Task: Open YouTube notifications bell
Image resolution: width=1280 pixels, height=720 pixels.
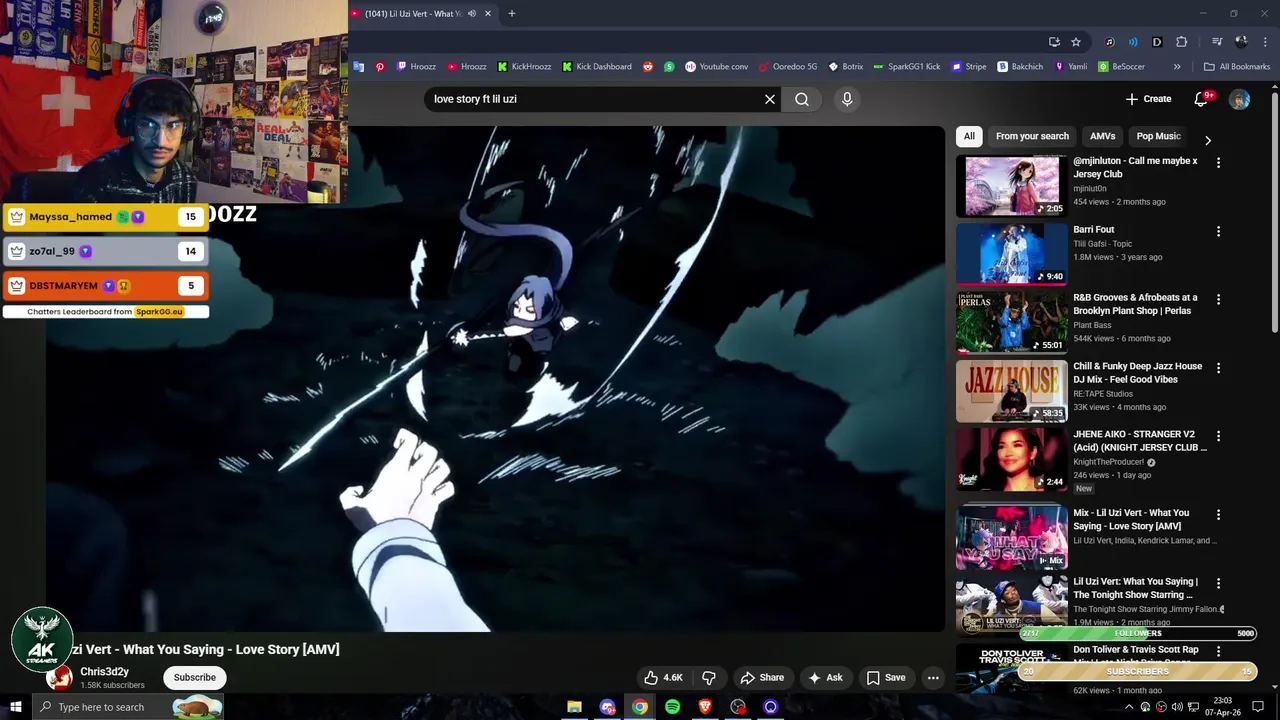Action: (1202, 99)
